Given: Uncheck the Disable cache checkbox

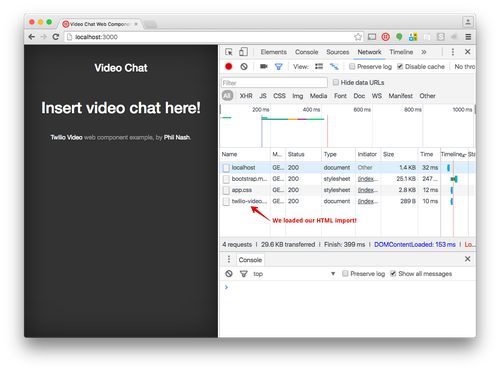Looking at the screenshot, I should (x=400, y=66).
